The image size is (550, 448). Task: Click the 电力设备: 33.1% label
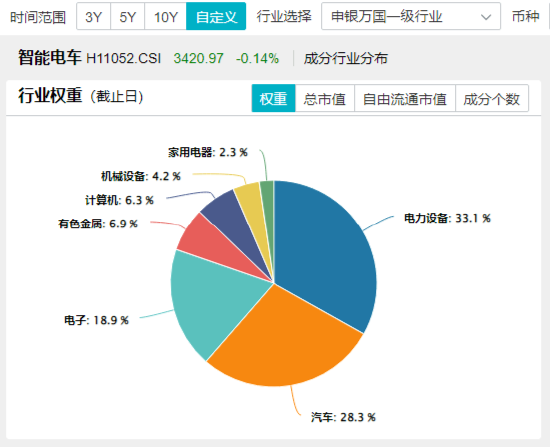pos(447,218)
